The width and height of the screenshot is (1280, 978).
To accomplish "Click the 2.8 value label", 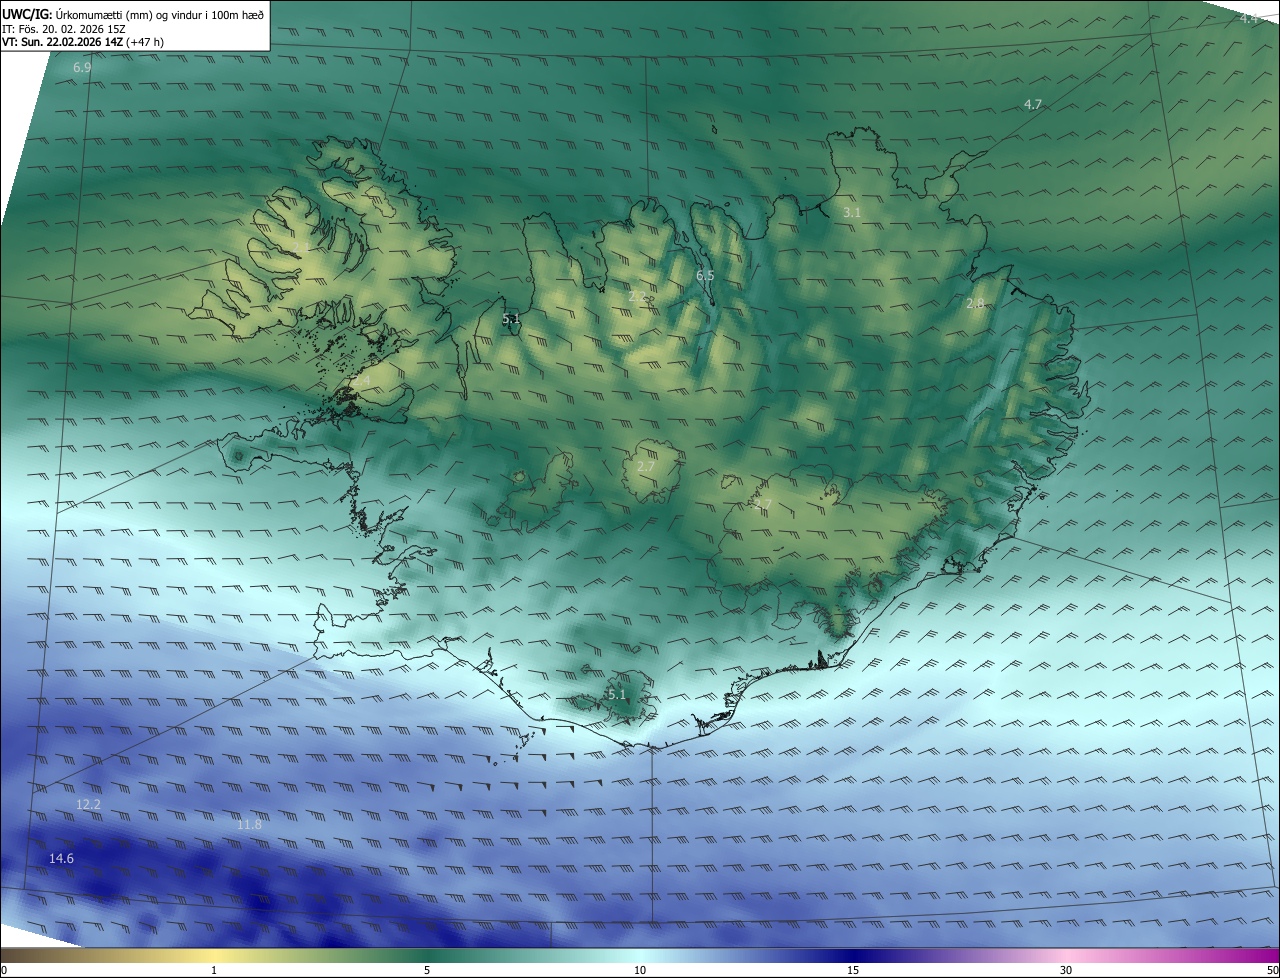I will click(x=975, y=303).
